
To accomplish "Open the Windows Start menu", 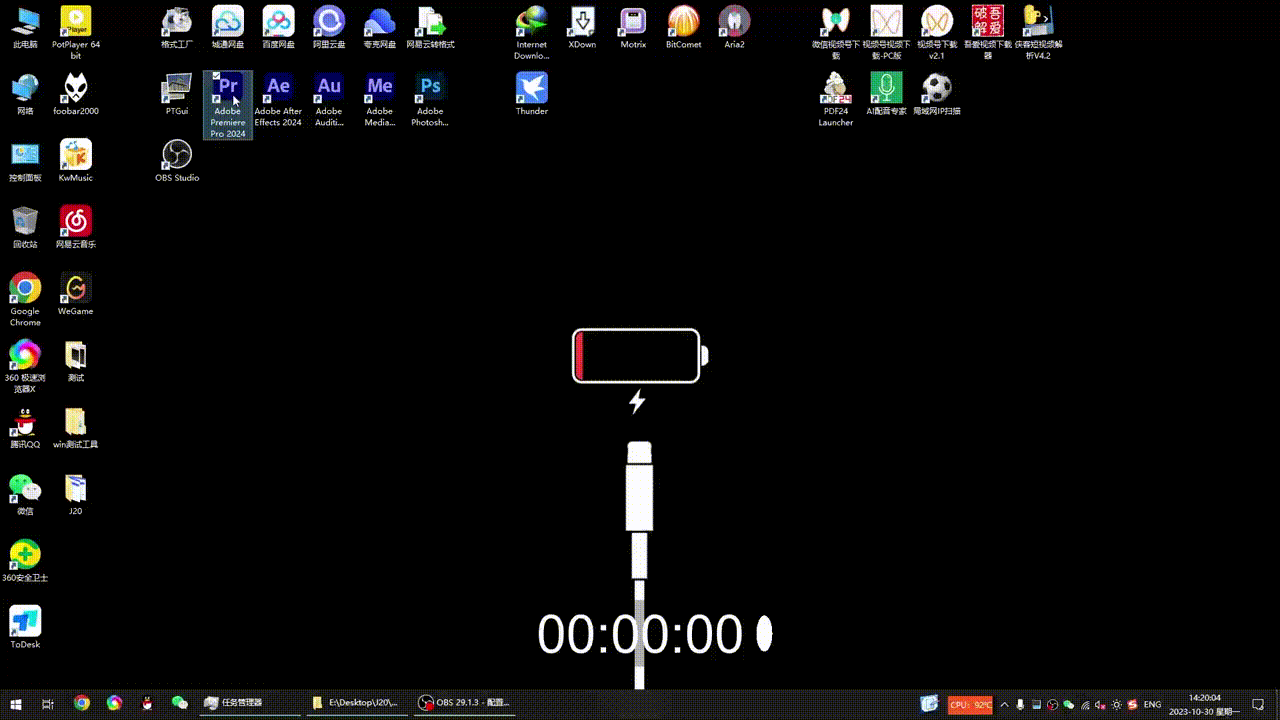I will point(16,703).
